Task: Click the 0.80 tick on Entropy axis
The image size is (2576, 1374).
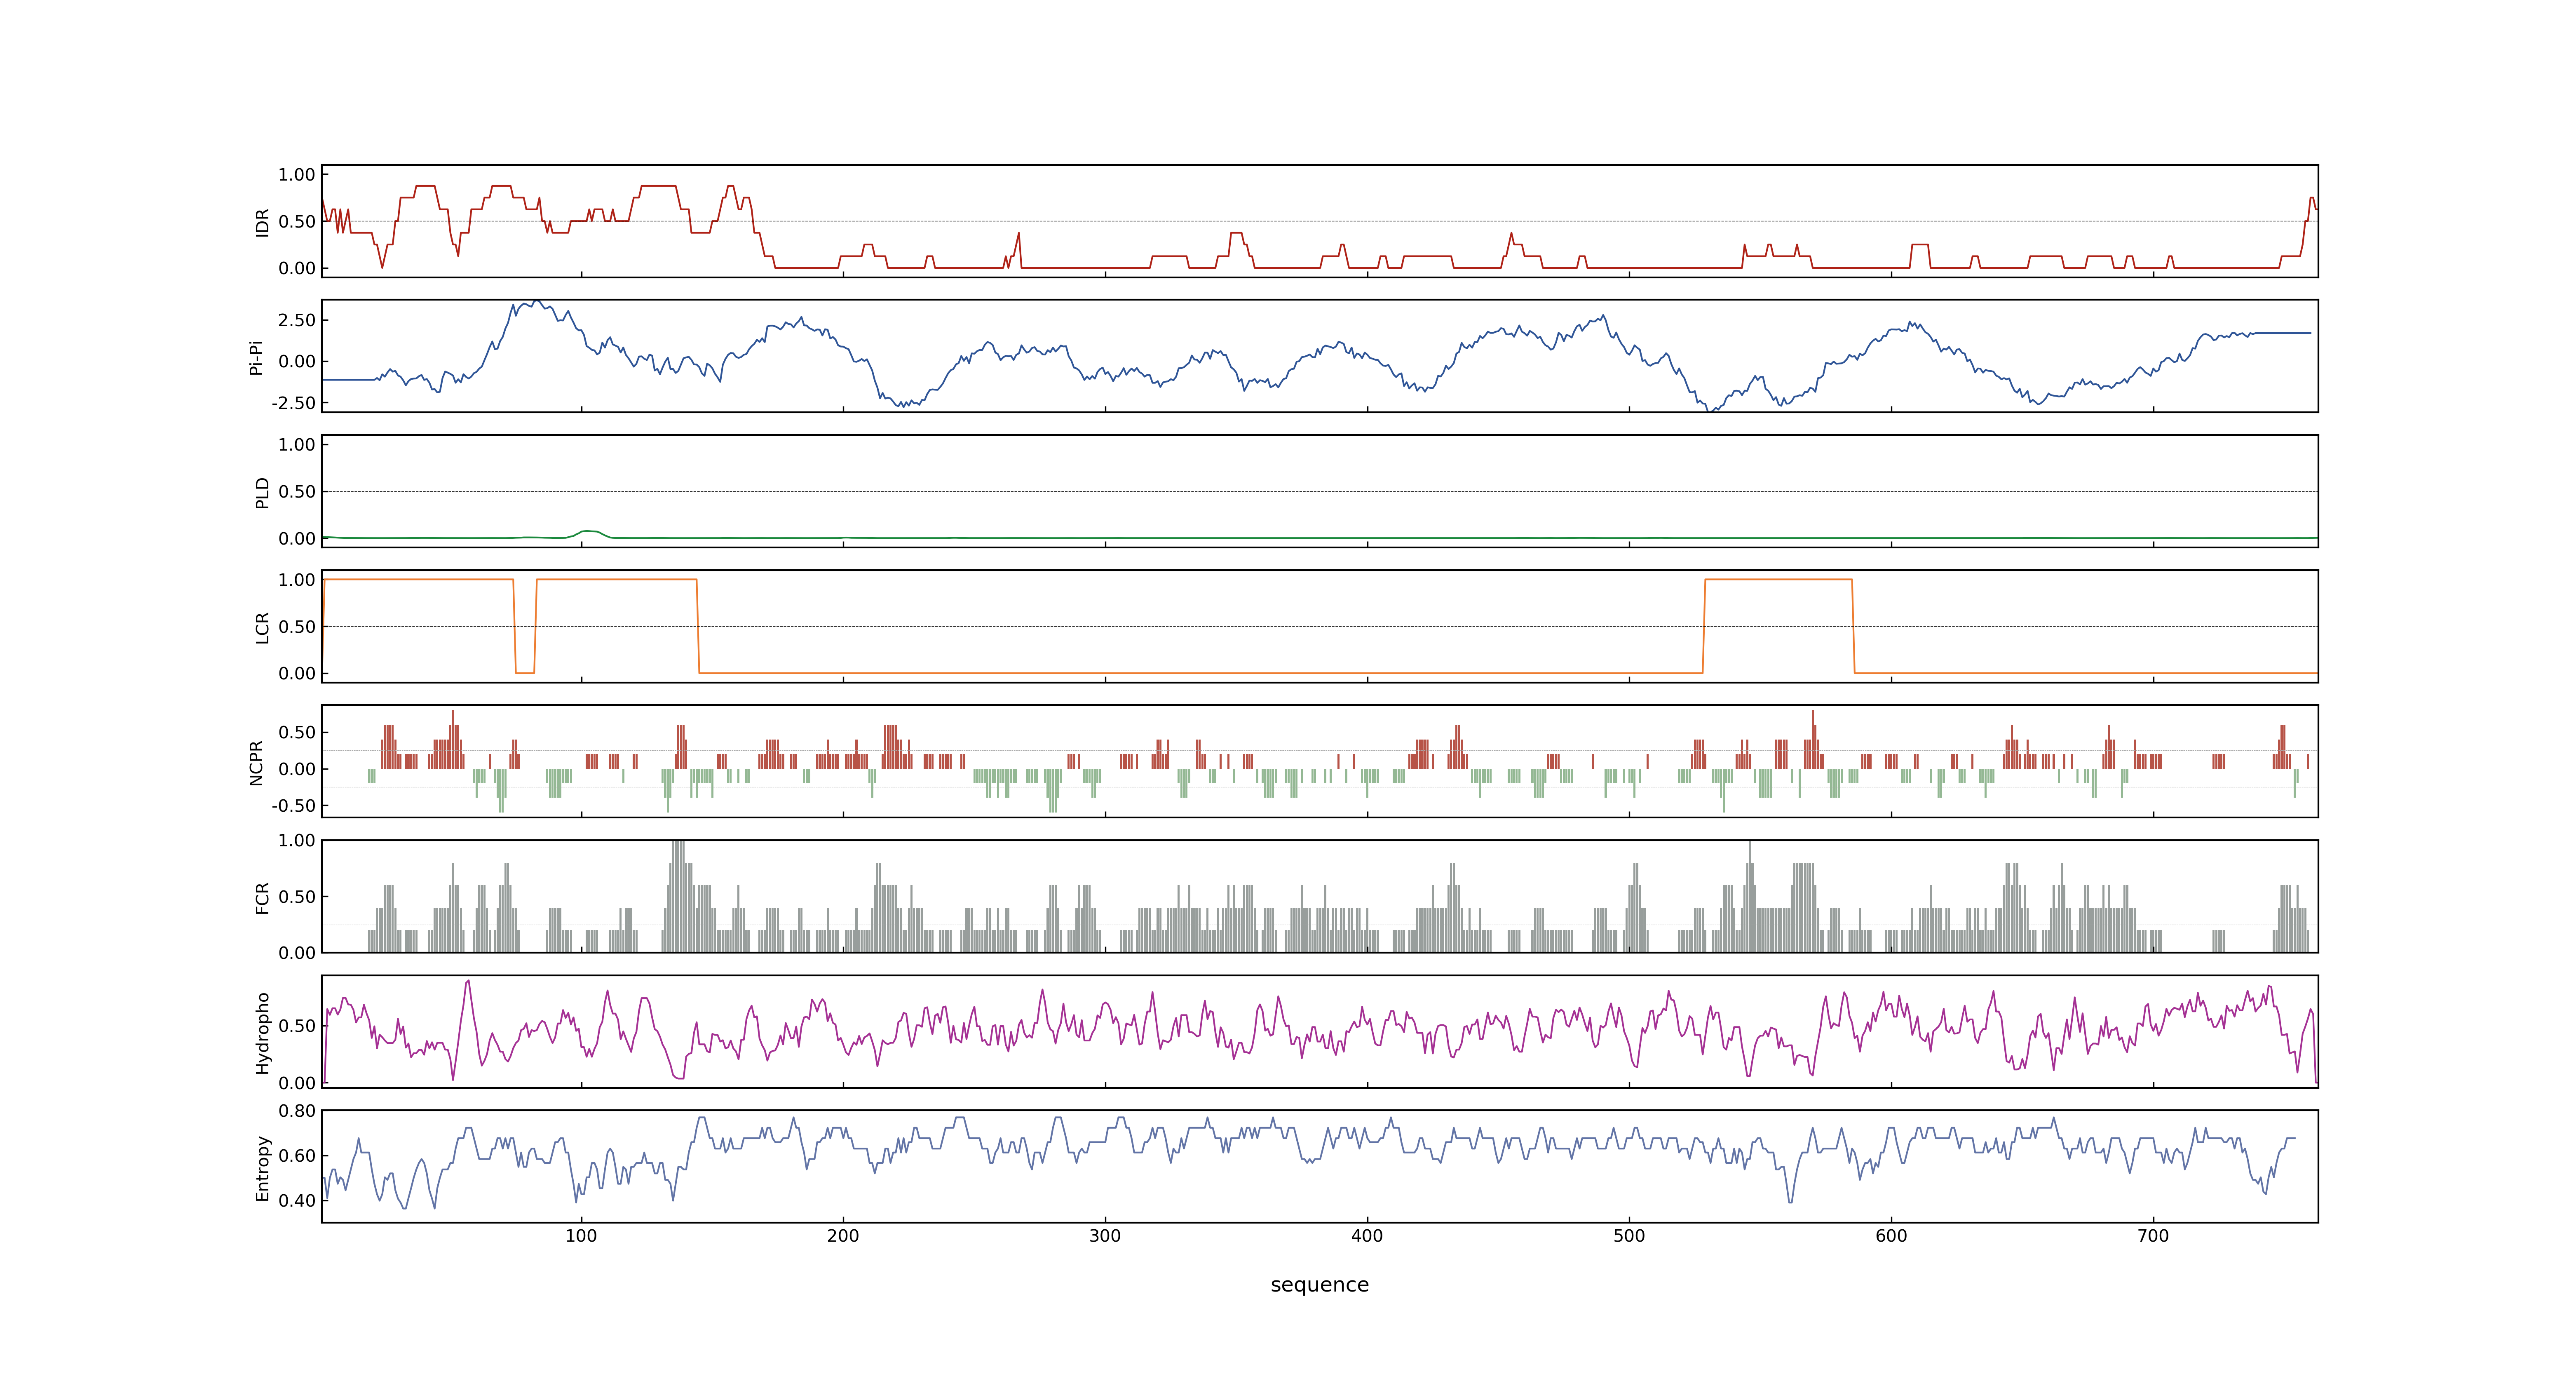Action: [x=297, y=1111]
